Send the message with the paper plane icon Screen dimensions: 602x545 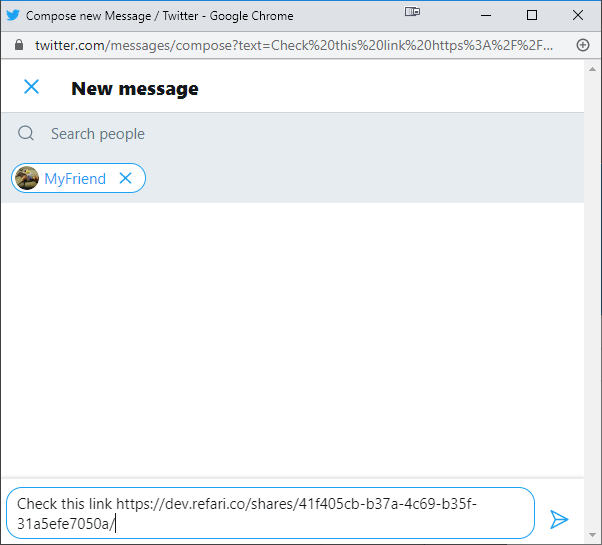coord(559,519)
